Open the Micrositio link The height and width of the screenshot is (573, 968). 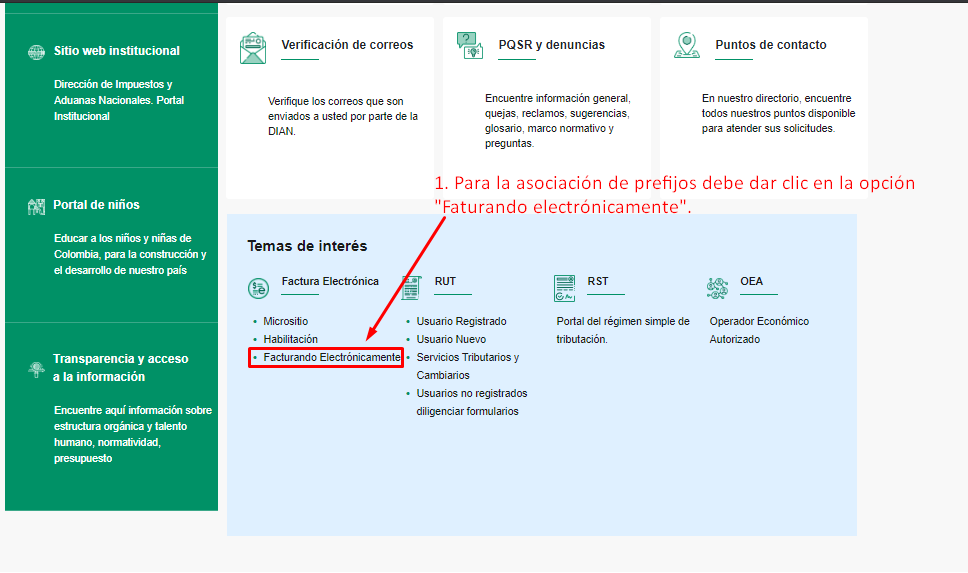pos(285,321)
